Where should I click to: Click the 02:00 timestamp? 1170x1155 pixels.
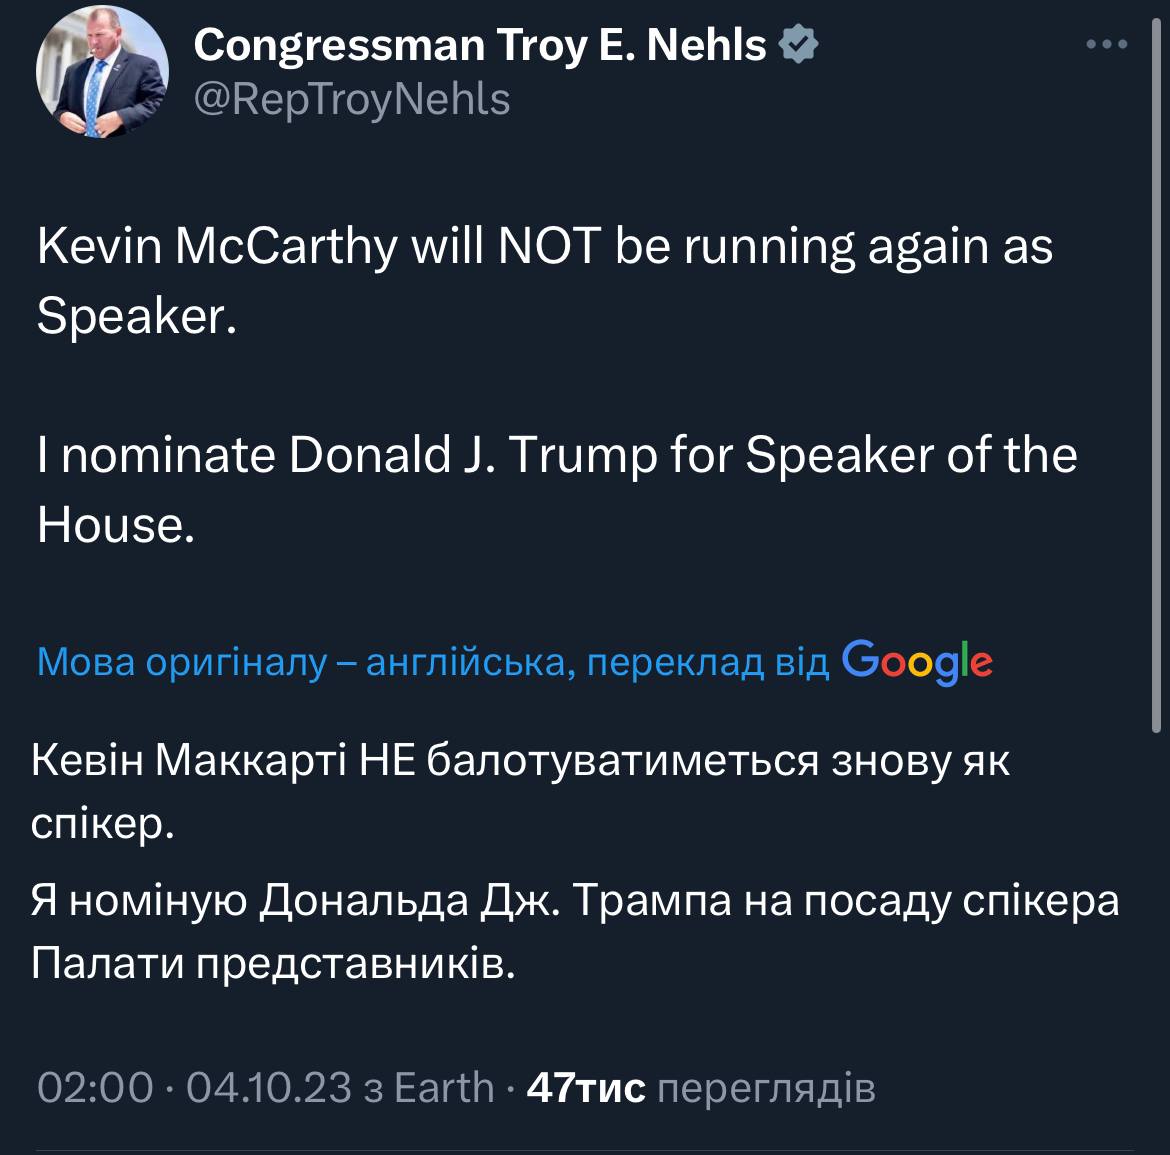95,1087
